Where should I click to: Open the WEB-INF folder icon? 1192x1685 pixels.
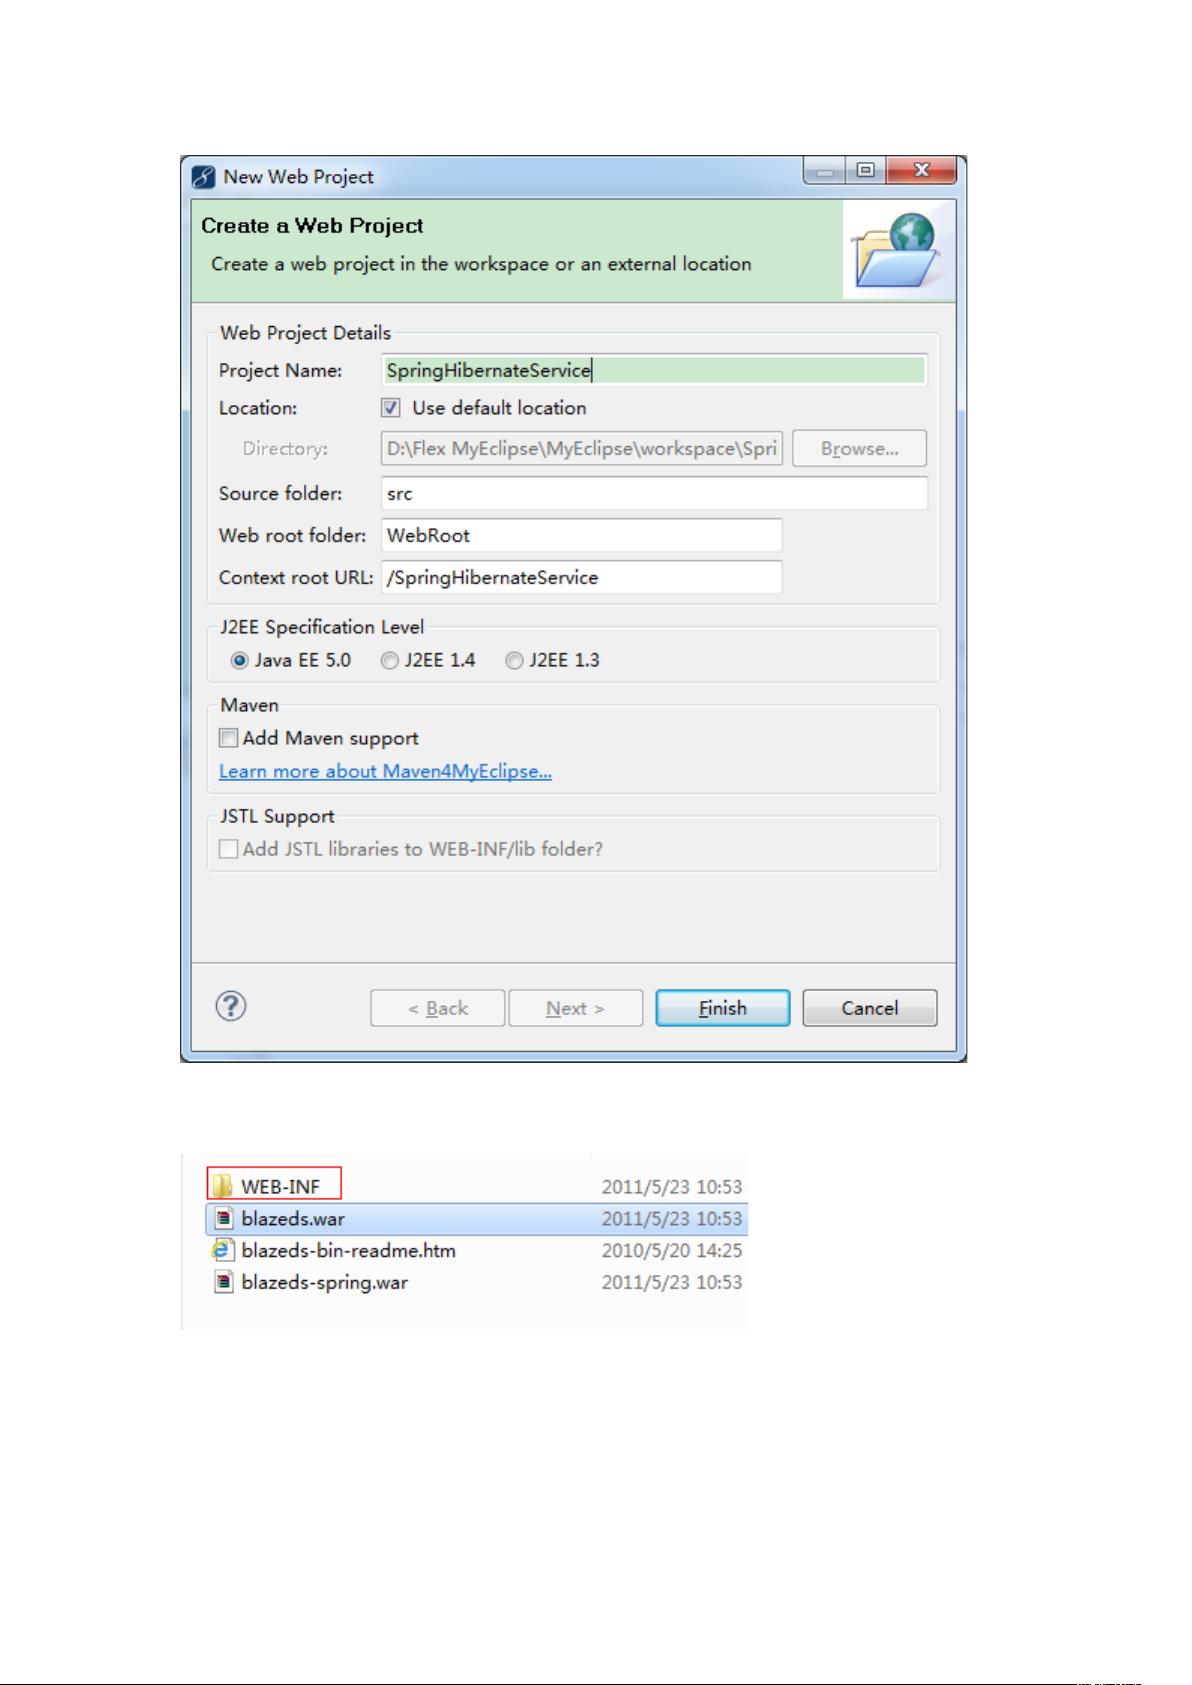[222, 1186]
